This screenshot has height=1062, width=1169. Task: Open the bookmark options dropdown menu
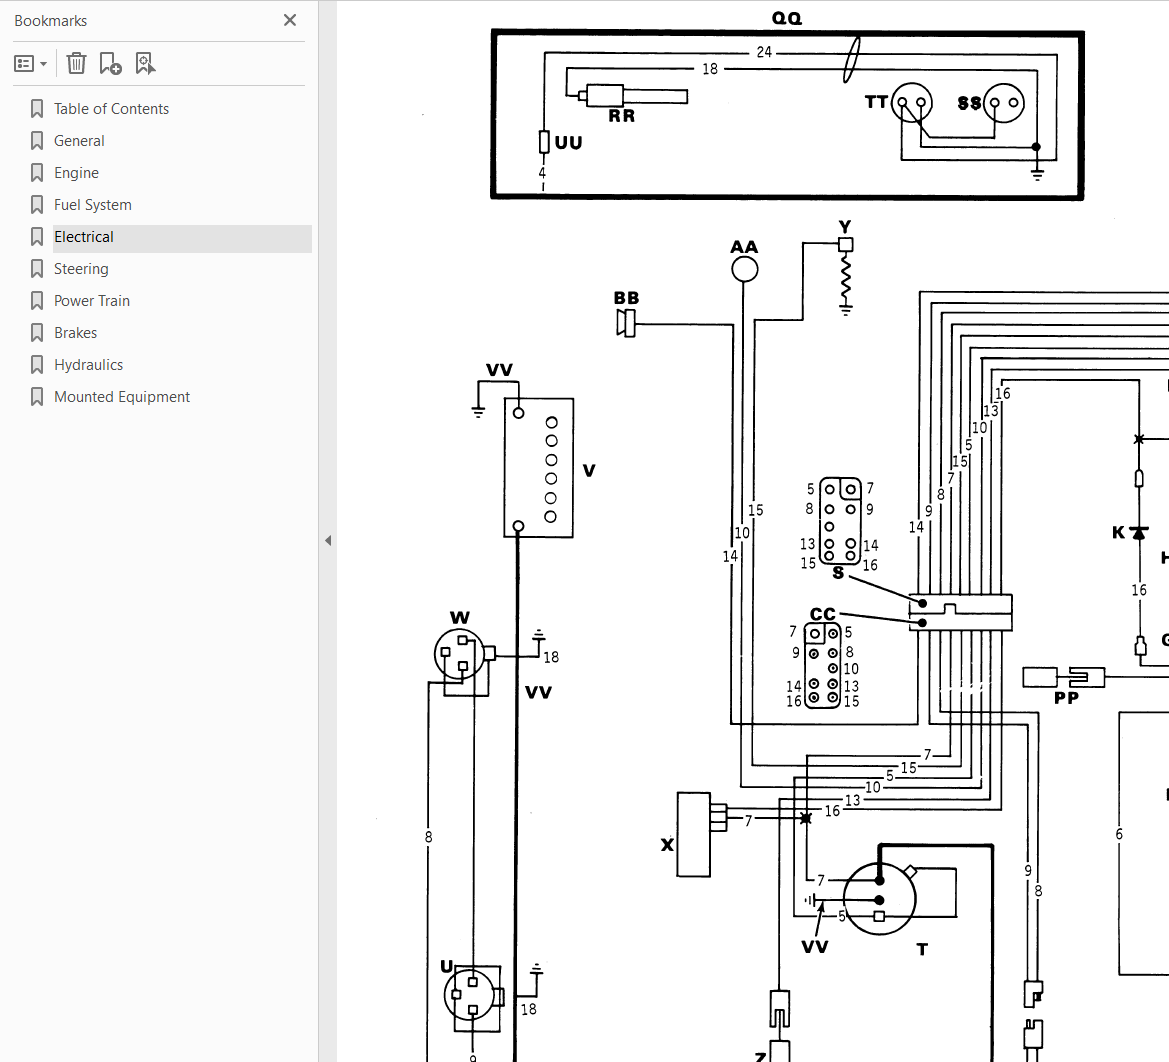pyautogui.click(x=31, y=64)
